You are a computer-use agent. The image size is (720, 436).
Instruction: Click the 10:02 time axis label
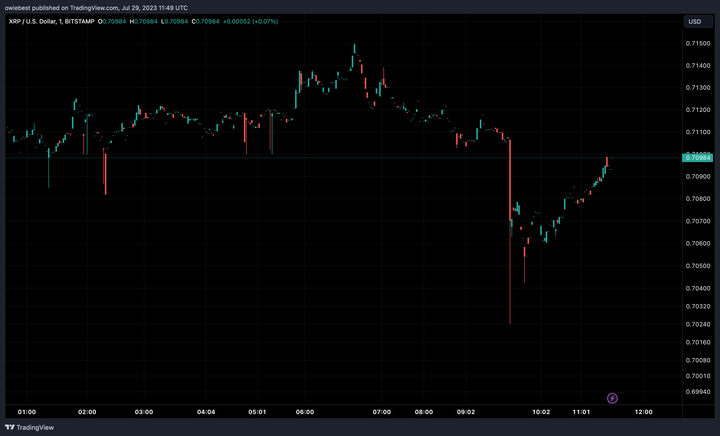541,412
